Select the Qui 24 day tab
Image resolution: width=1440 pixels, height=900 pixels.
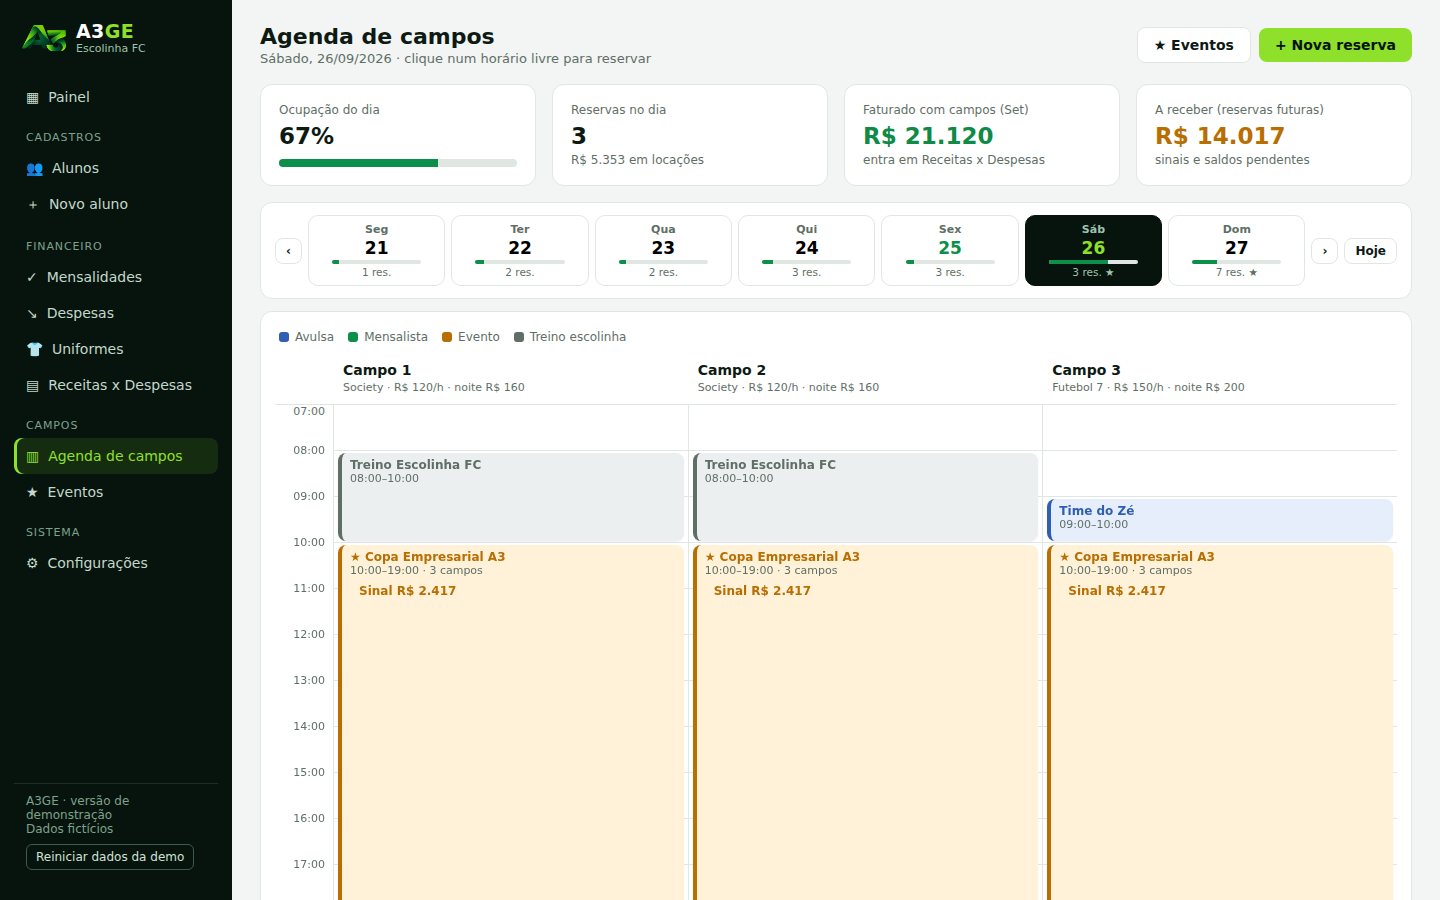[x=806, y=250]
